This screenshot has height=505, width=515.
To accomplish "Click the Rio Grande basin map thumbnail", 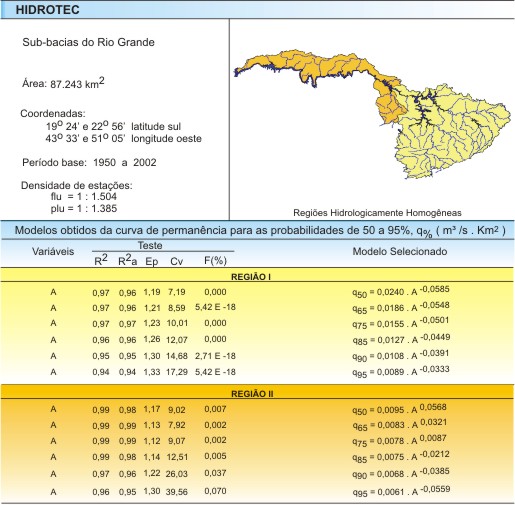I will (x=372, y=113).
